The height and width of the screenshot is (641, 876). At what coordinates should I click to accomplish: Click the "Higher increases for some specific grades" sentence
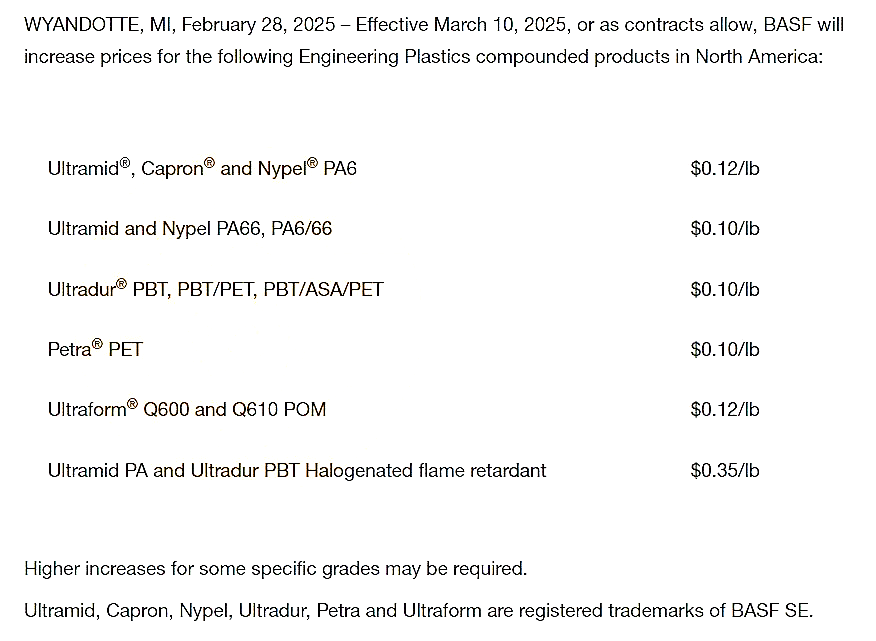click(x=275, y=569)
